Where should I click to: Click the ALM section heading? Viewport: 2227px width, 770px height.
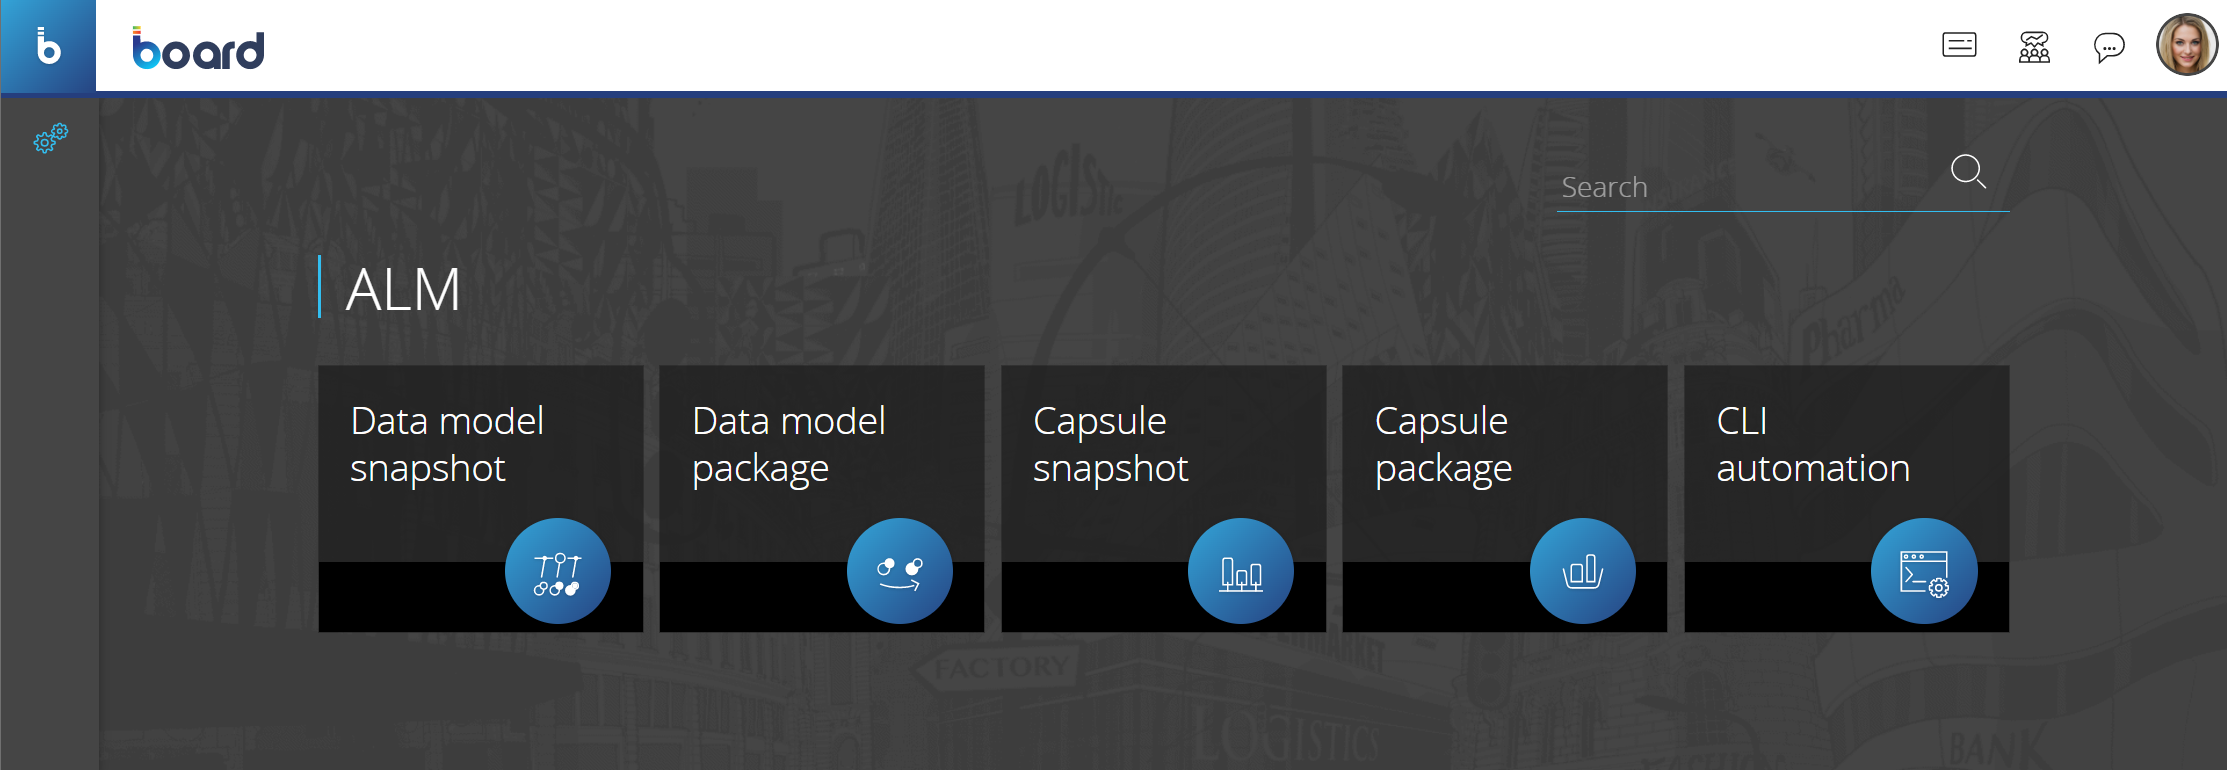tap(403, 290)
